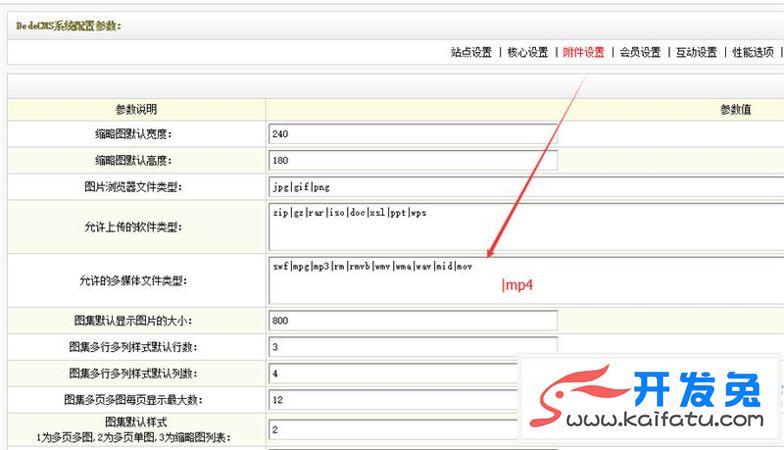
Task: Switch to the 核心设置 tab
Action: point(528,52)
